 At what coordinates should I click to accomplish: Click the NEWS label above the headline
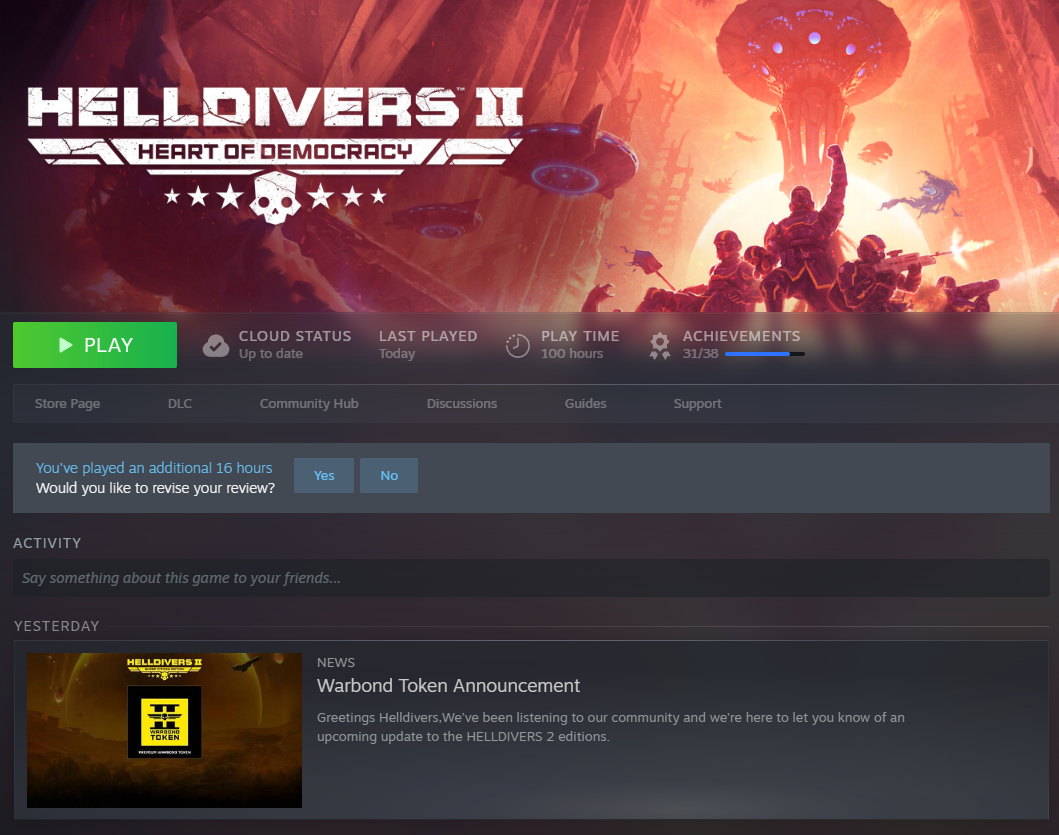click(336, 663)
